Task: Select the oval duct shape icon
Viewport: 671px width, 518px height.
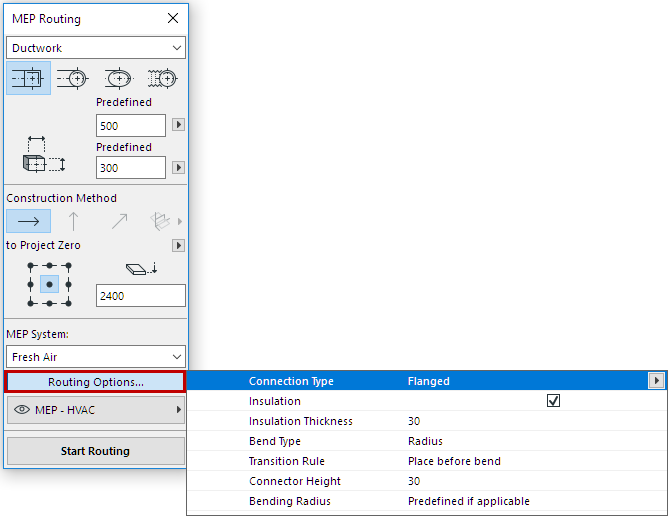Action: point(119,78)
